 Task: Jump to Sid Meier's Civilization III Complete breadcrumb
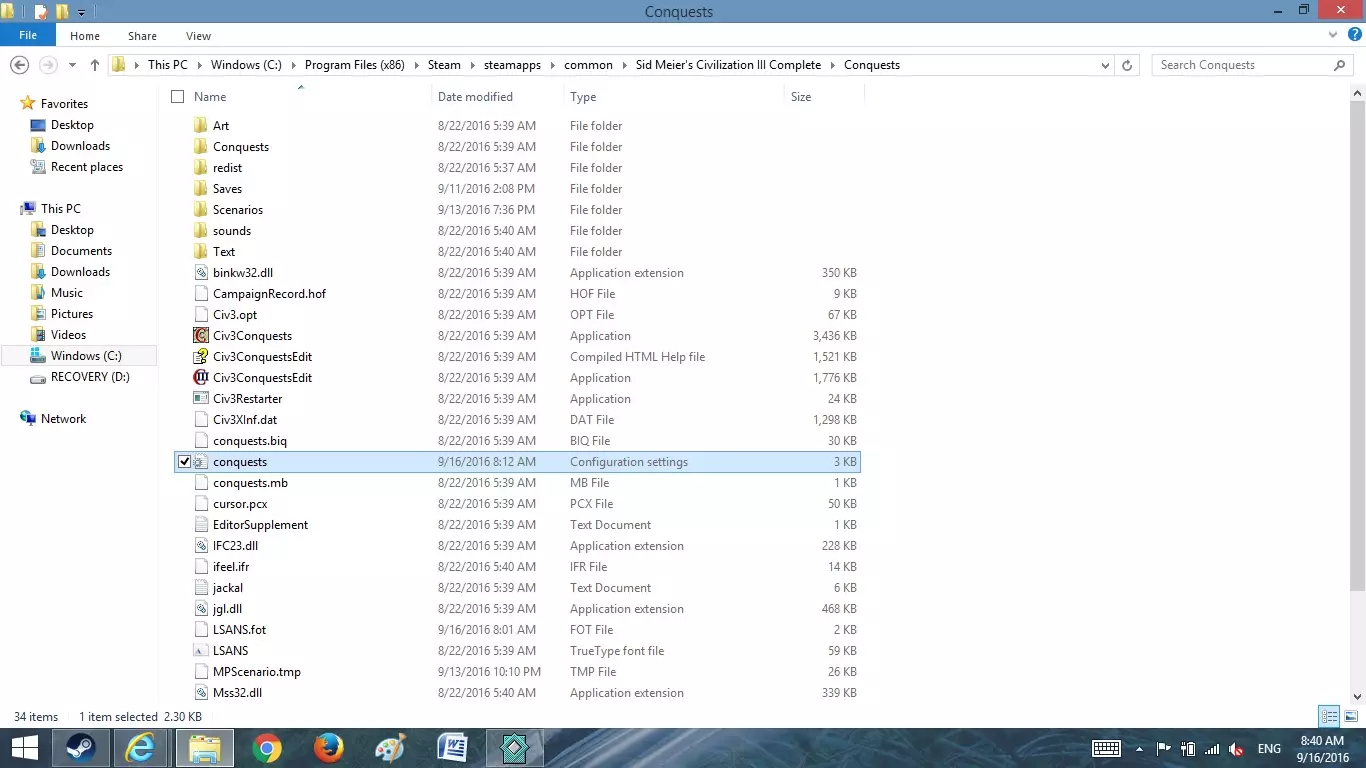[728, 65]
